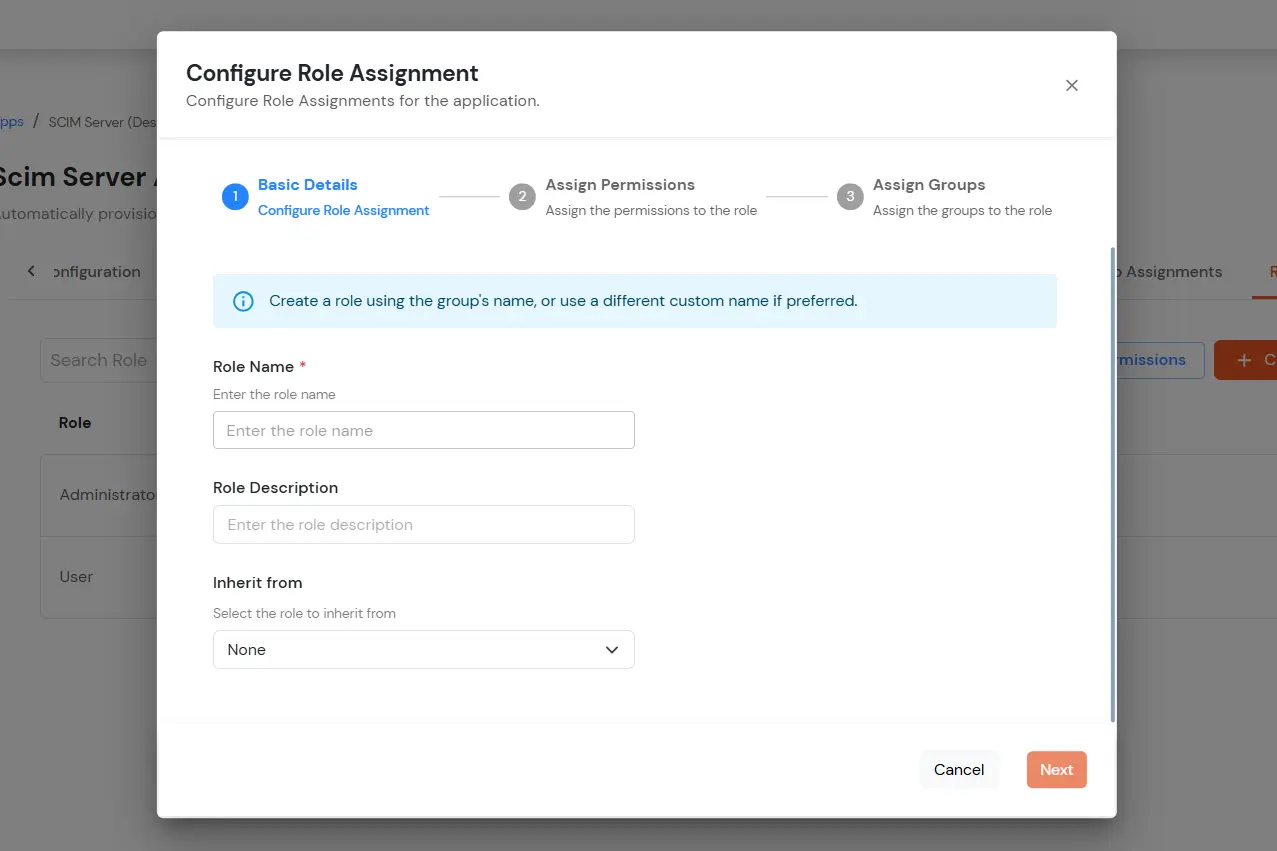This screenshot has width=1277, height=851.
Task: Click the Next button
Action: [x=1055, y=769]
